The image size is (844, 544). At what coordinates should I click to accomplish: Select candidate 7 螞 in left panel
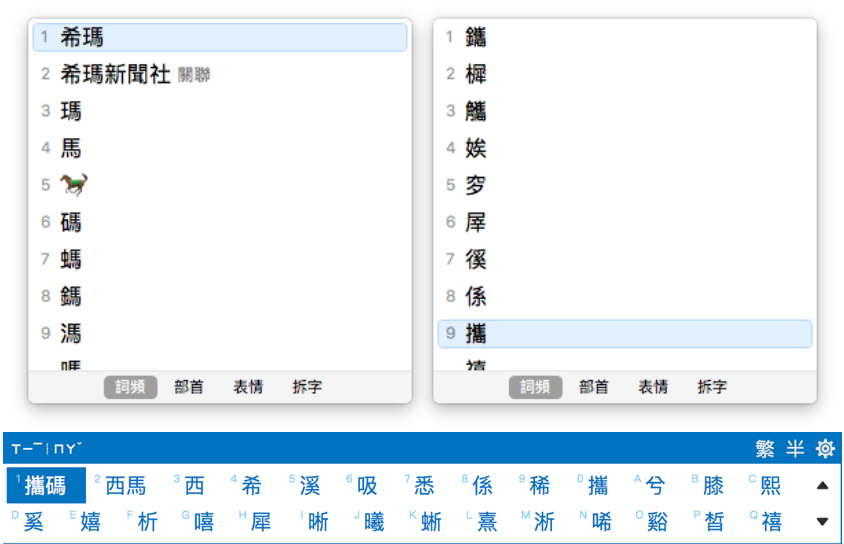220,259
